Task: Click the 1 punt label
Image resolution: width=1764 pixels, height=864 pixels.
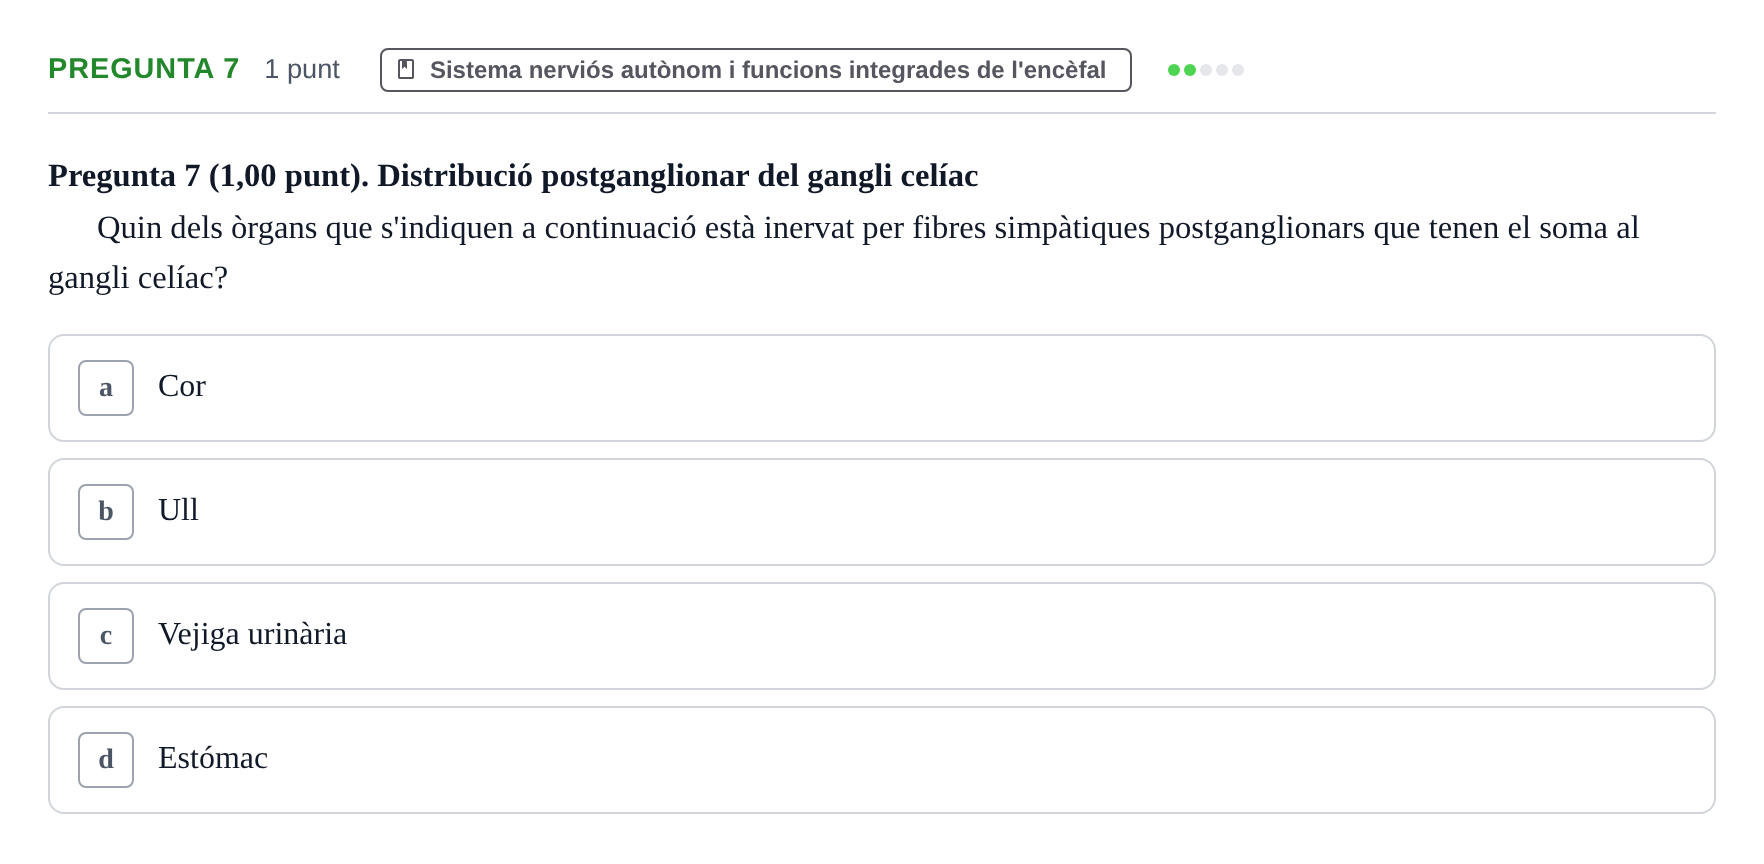Action: (x=302, y=69)
